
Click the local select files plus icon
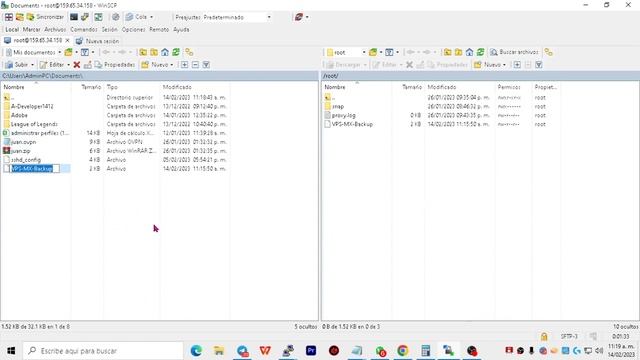click(184, 64)
